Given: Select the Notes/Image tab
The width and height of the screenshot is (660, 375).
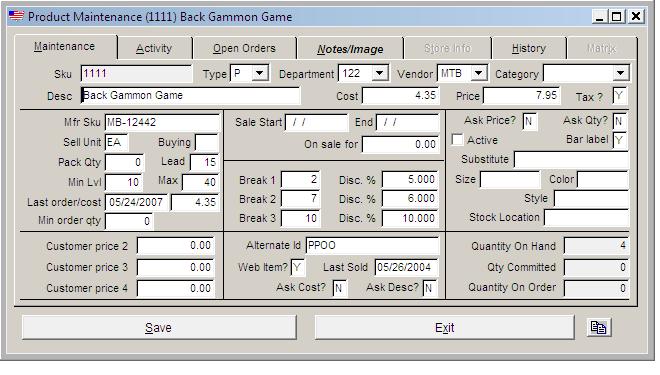Looking at the screenshot, I should [x=350, y=49].
